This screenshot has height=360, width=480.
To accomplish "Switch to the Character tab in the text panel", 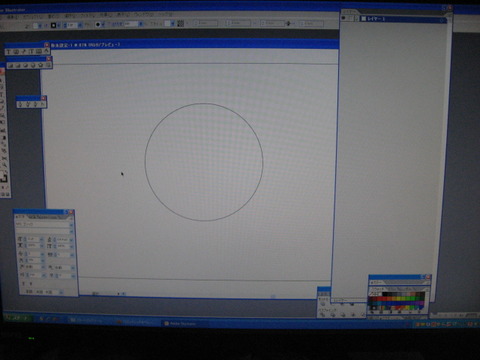I will (20, 217).
